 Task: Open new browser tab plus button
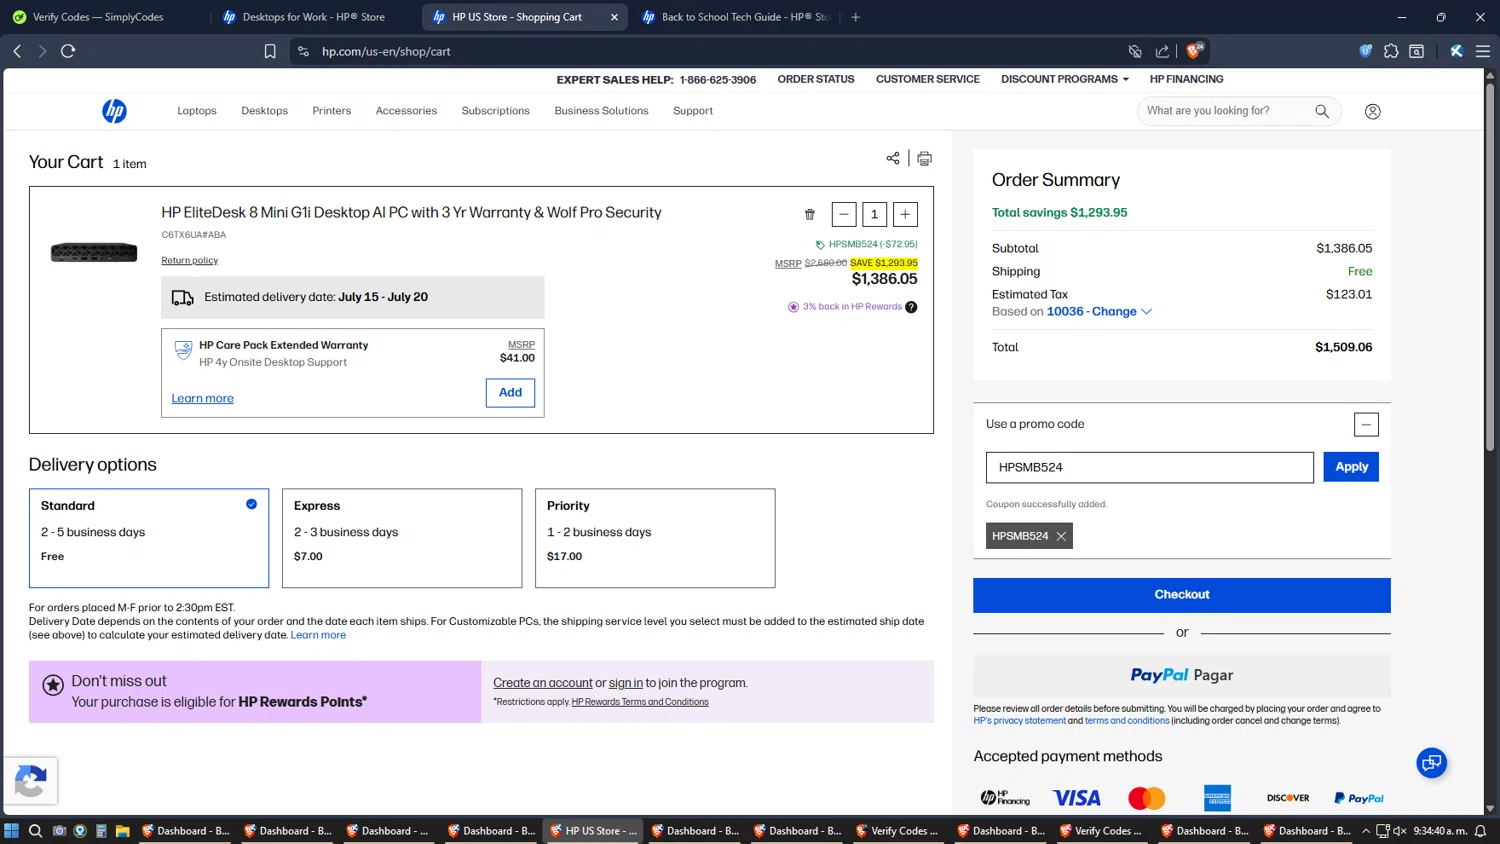pos(855,17)
